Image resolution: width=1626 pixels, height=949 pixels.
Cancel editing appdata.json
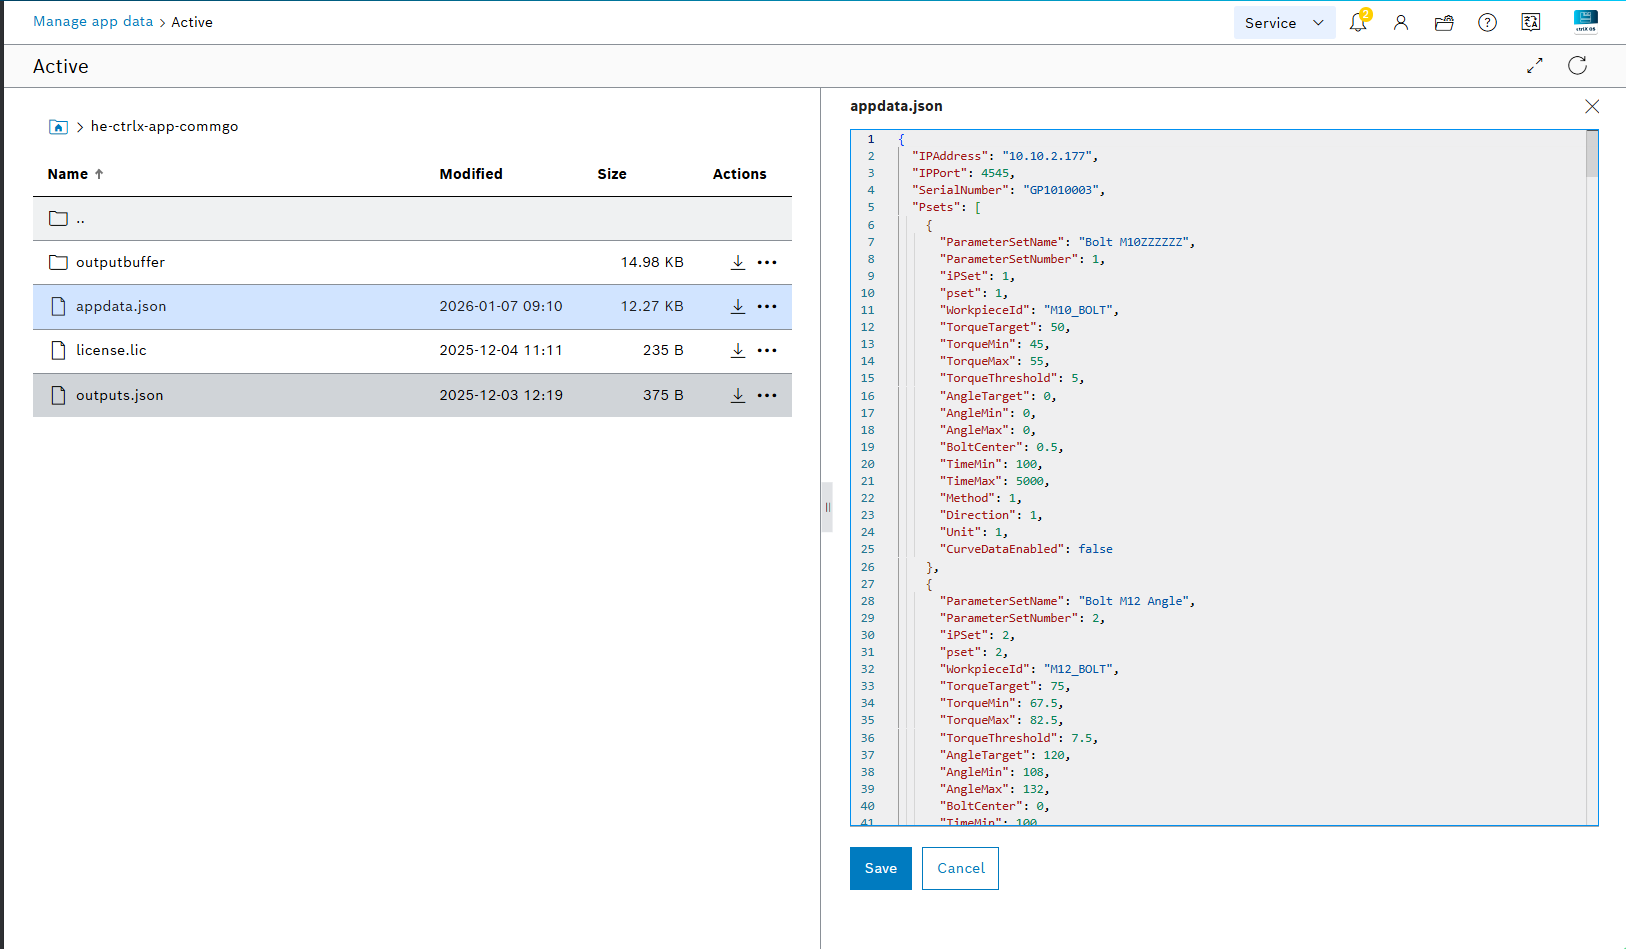click(960, 868)
